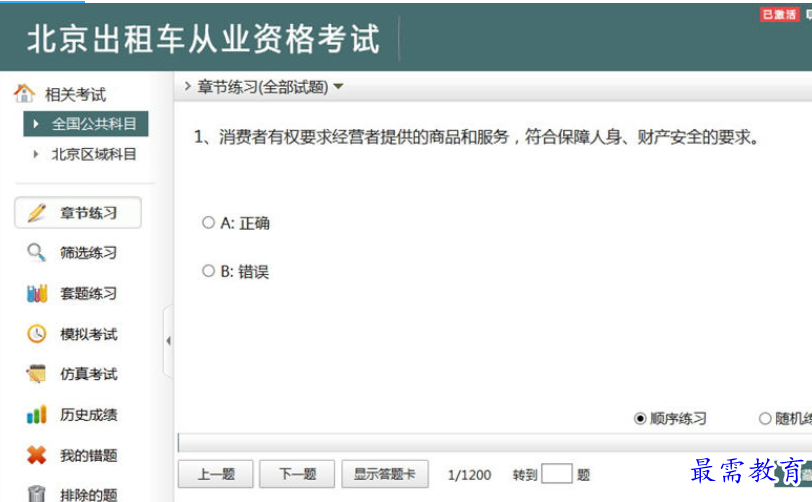Click the progress bar above the navigation buttons
This screenshot has width=812, height=502.
[495, 442]
